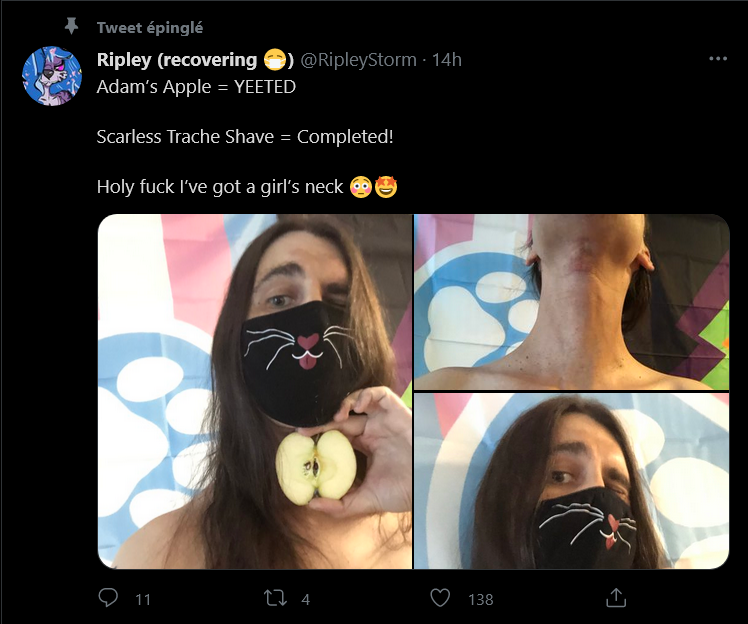Open the bottom-right masked selfie photo
The width and height of the screenshot is (748, 624).
point(571,481)
